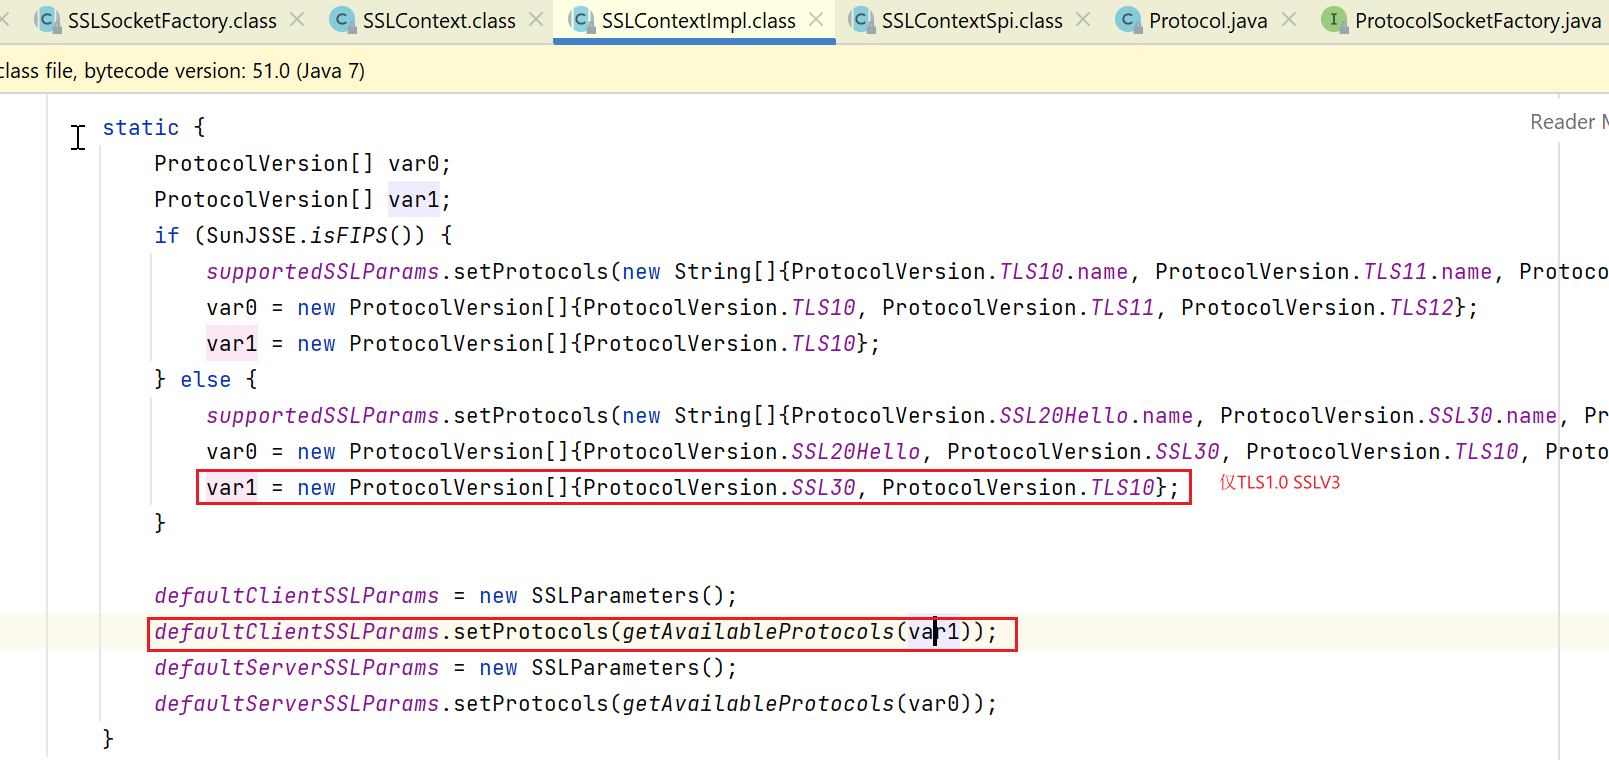Click 'var0' in the 'ProtocolVersion[] var0;' declaration
Screen dimensions: 1609x760
point(414,164)
